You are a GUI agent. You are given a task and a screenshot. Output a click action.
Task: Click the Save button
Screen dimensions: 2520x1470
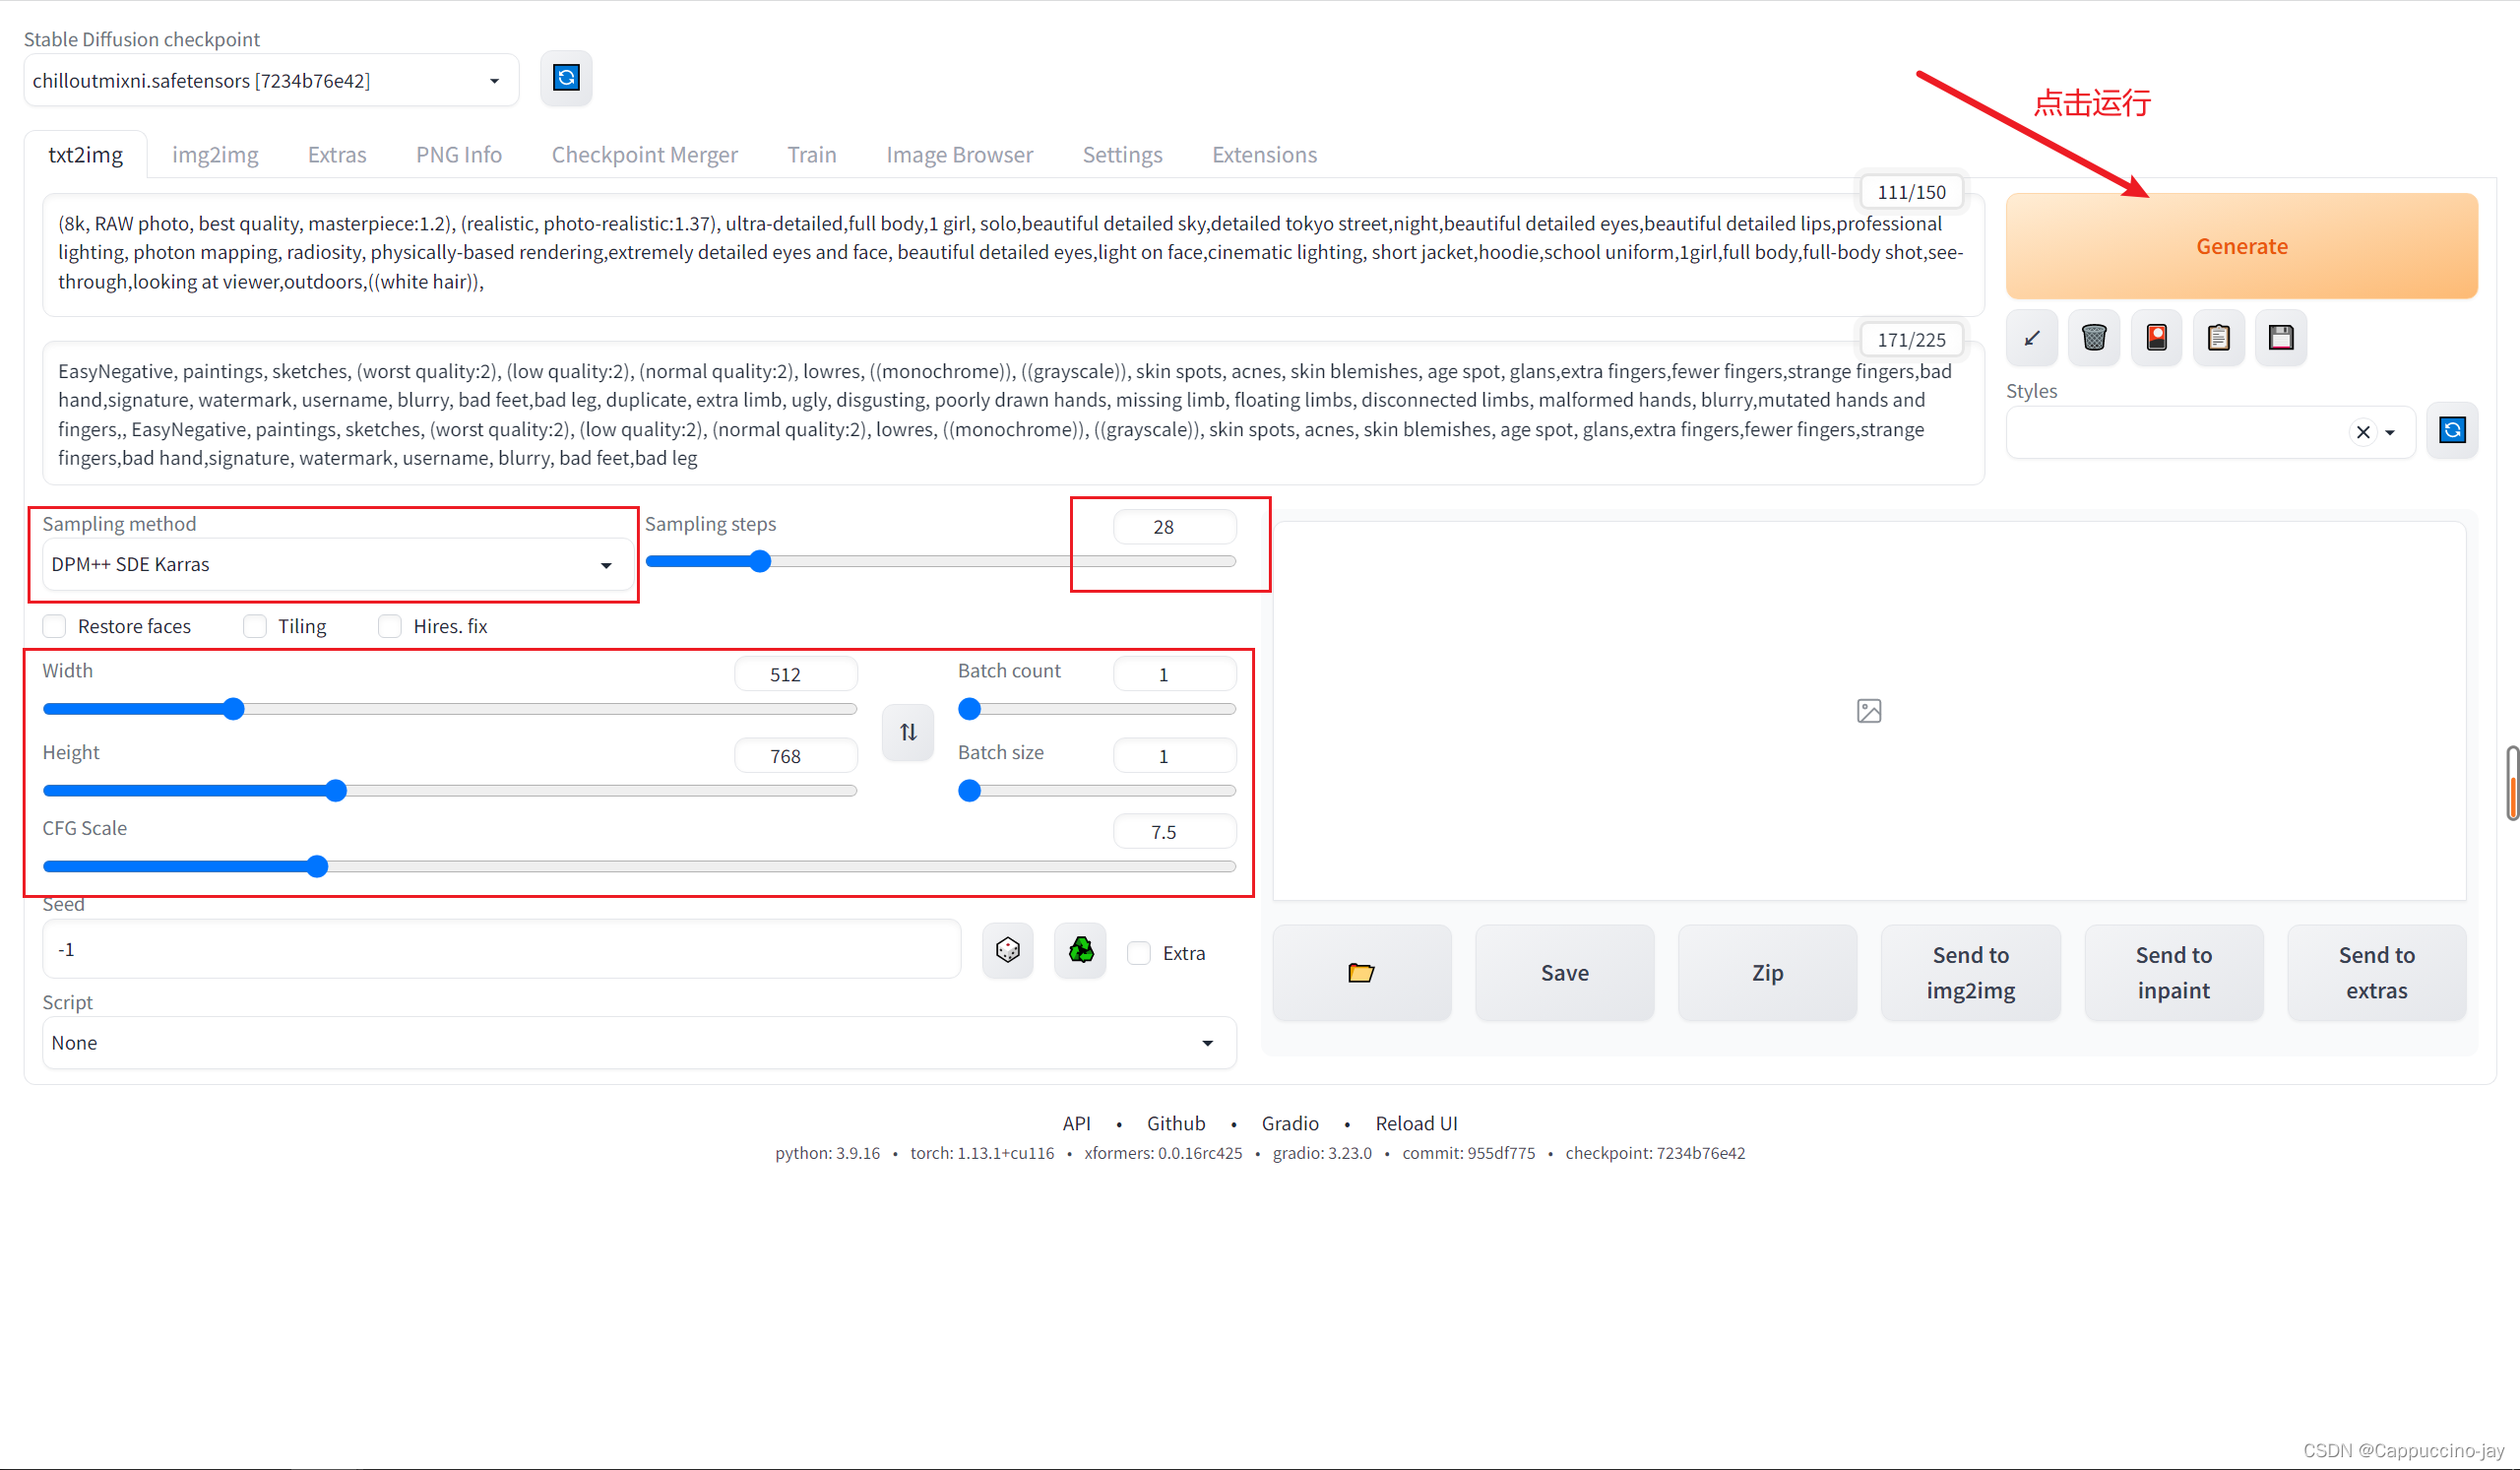[x=1564, y=973]
